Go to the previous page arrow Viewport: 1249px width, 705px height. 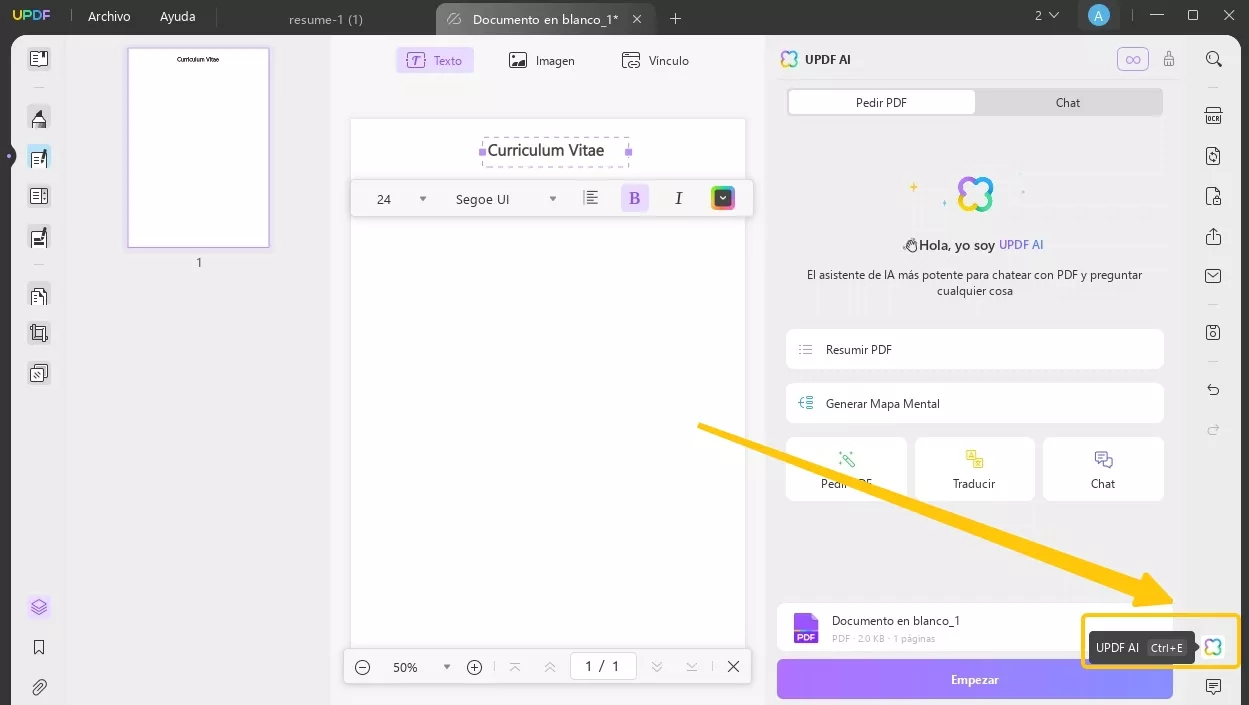point(549,667)
